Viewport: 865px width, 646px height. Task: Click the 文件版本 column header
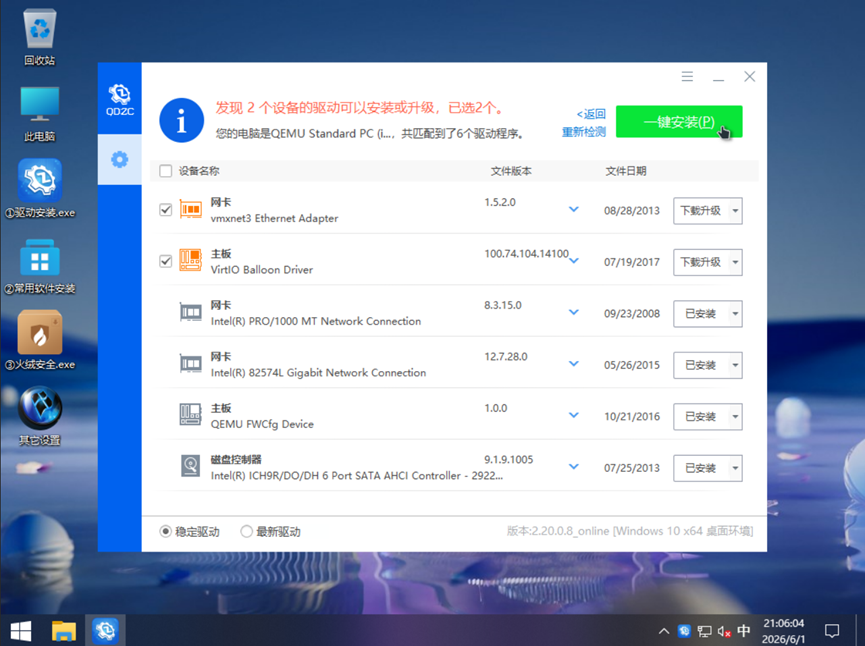(x=511, y=171)
